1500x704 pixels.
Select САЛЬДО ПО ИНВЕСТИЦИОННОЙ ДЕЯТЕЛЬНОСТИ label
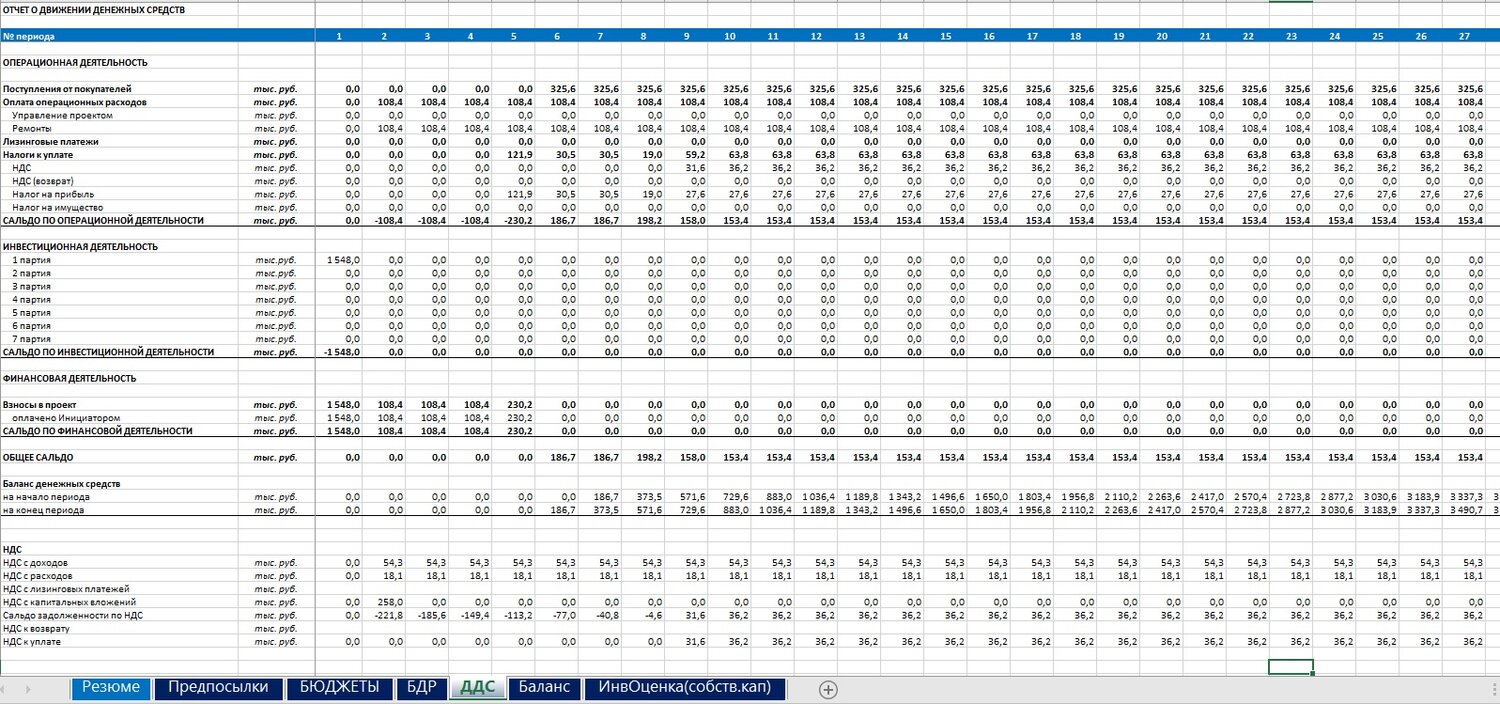[x=108, y=352]
